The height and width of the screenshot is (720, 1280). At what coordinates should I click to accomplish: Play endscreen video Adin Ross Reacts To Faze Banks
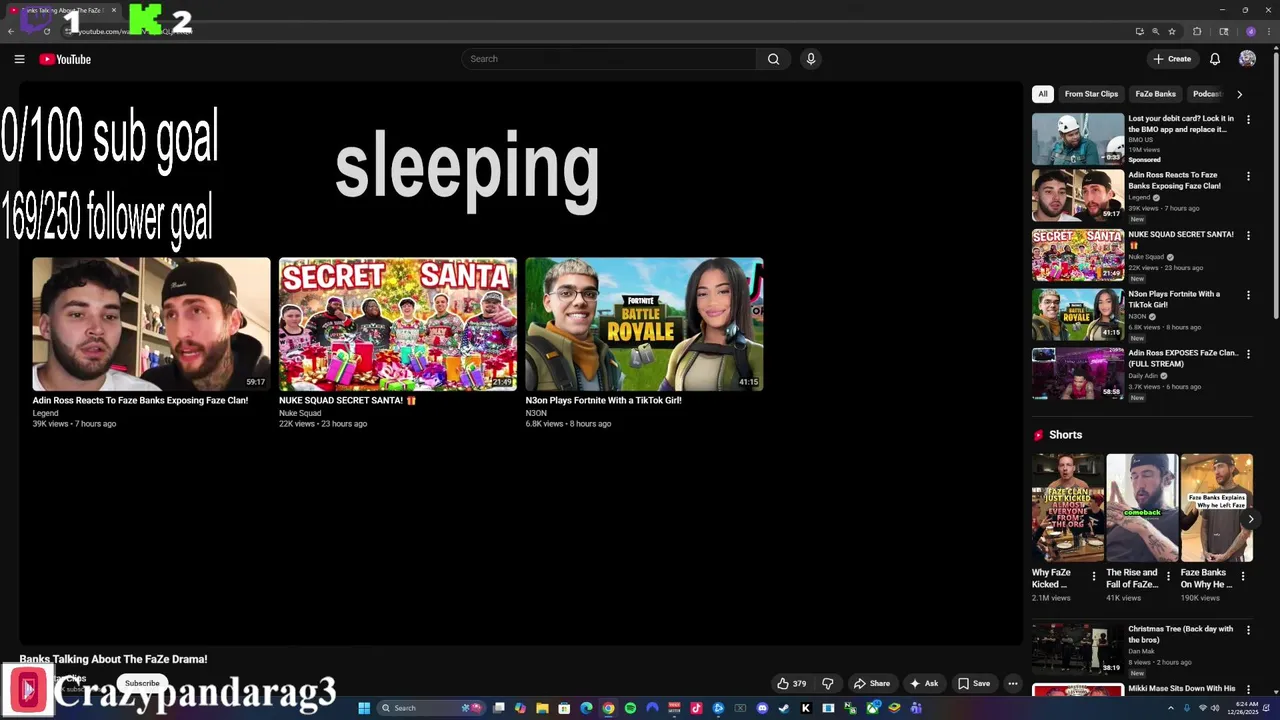pyautogui.click(x=151, y=324)
